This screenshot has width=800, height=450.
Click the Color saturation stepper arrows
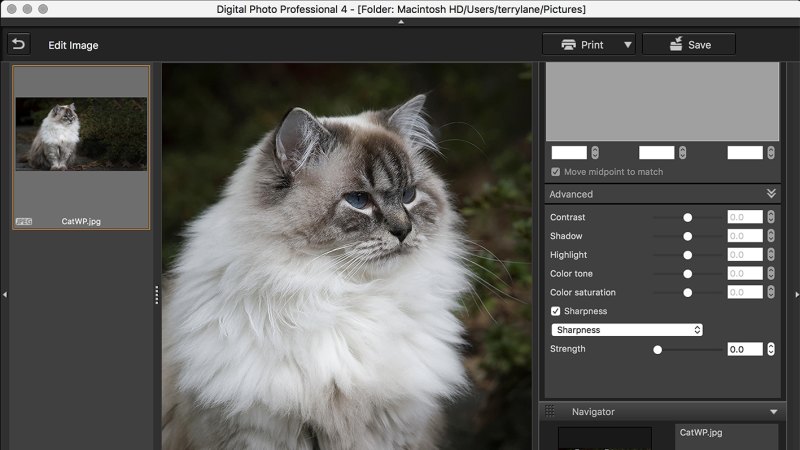tap(771, 292)
